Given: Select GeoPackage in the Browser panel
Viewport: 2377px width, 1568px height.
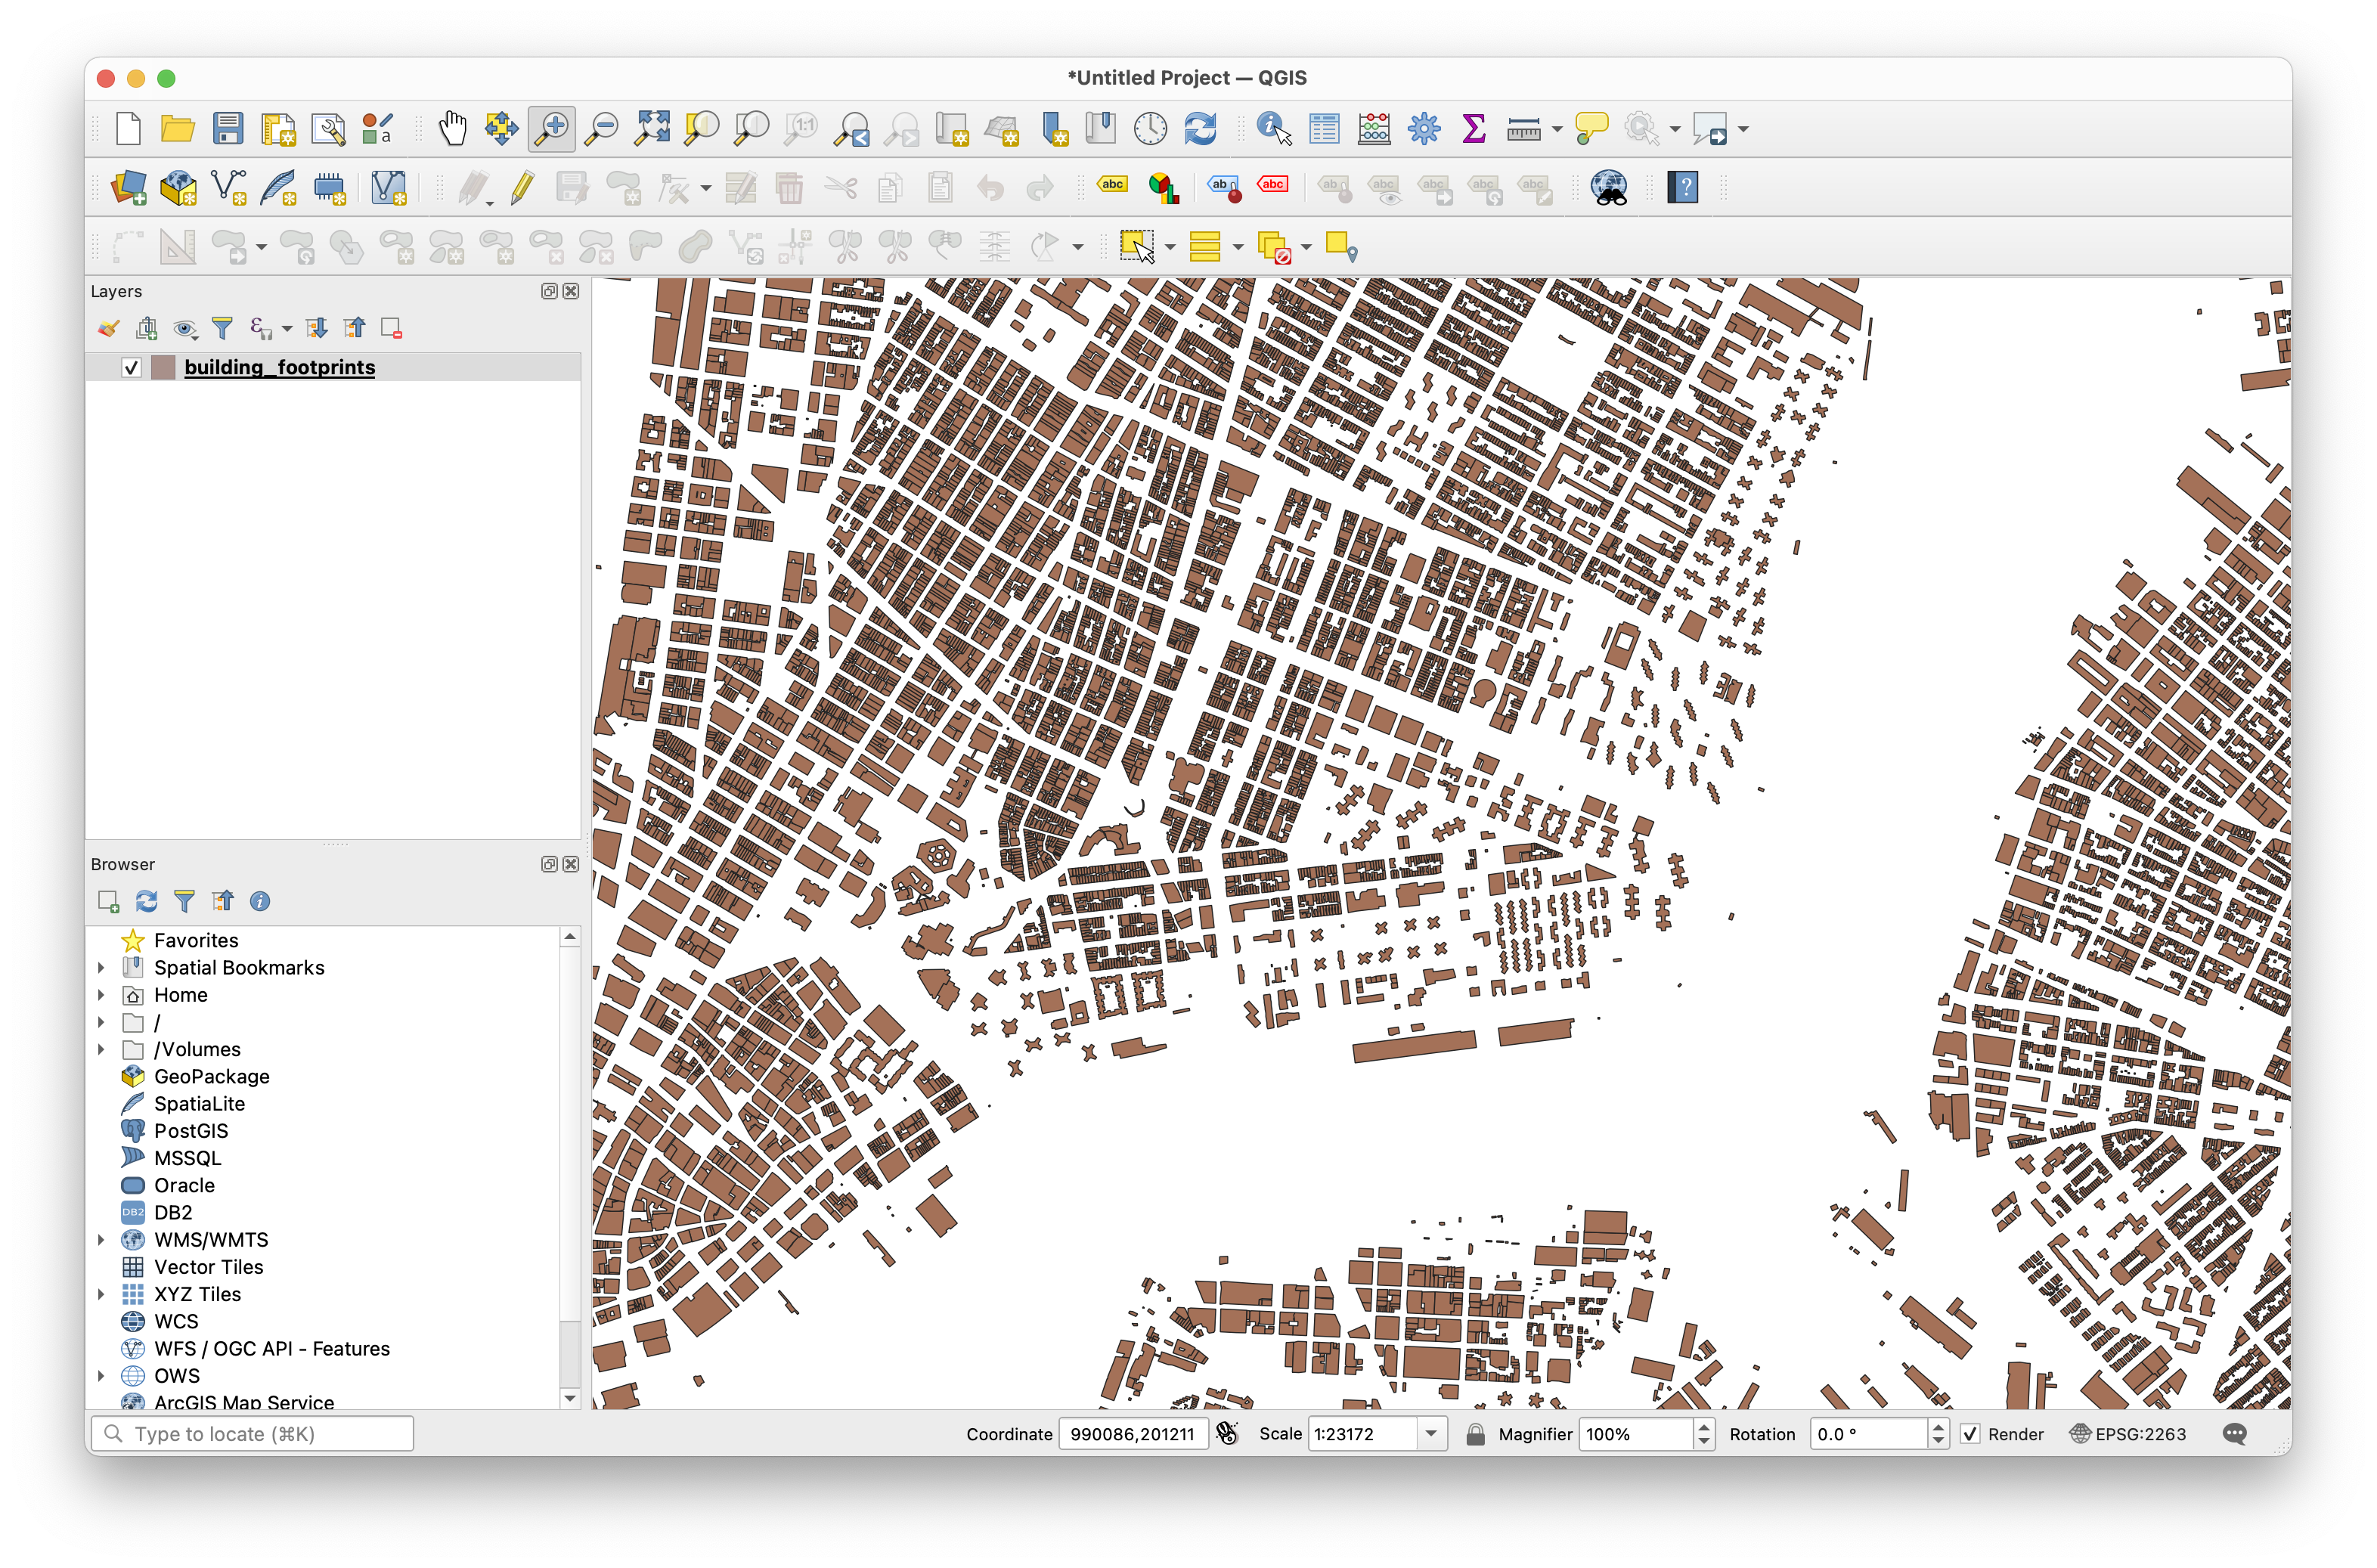Looking at the screenshot, I should tap(211, 1077).
